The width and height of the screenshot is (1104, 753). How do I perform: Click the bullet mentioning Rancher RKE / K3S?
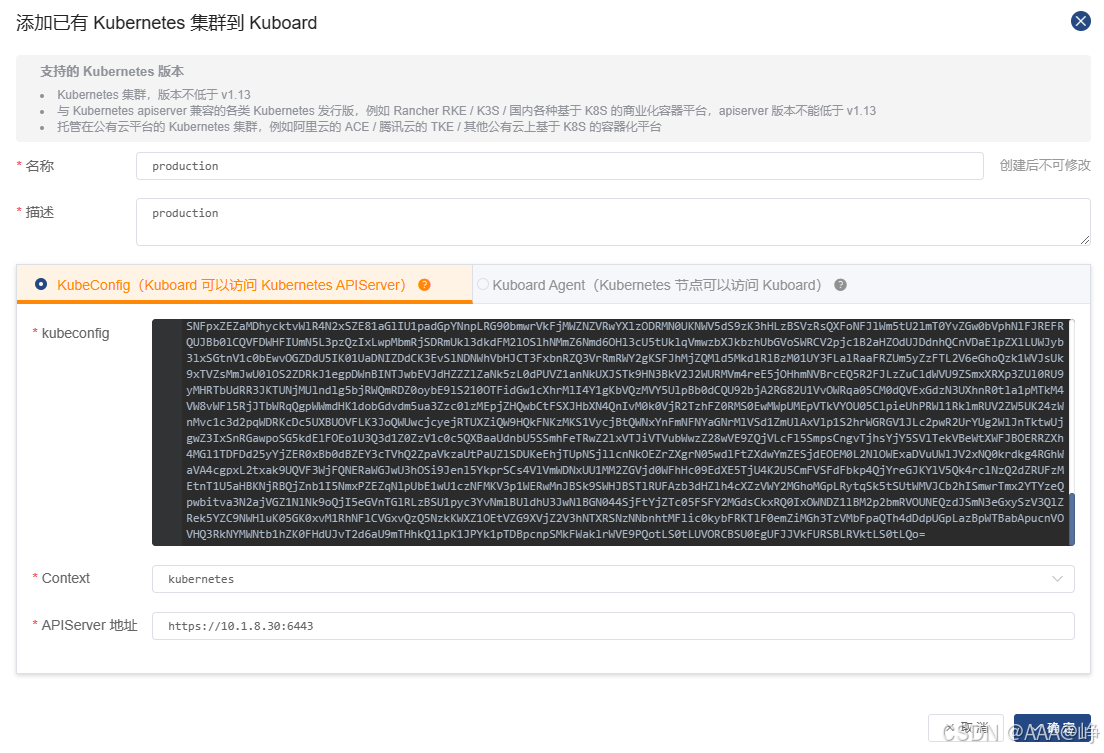(466, 111)
